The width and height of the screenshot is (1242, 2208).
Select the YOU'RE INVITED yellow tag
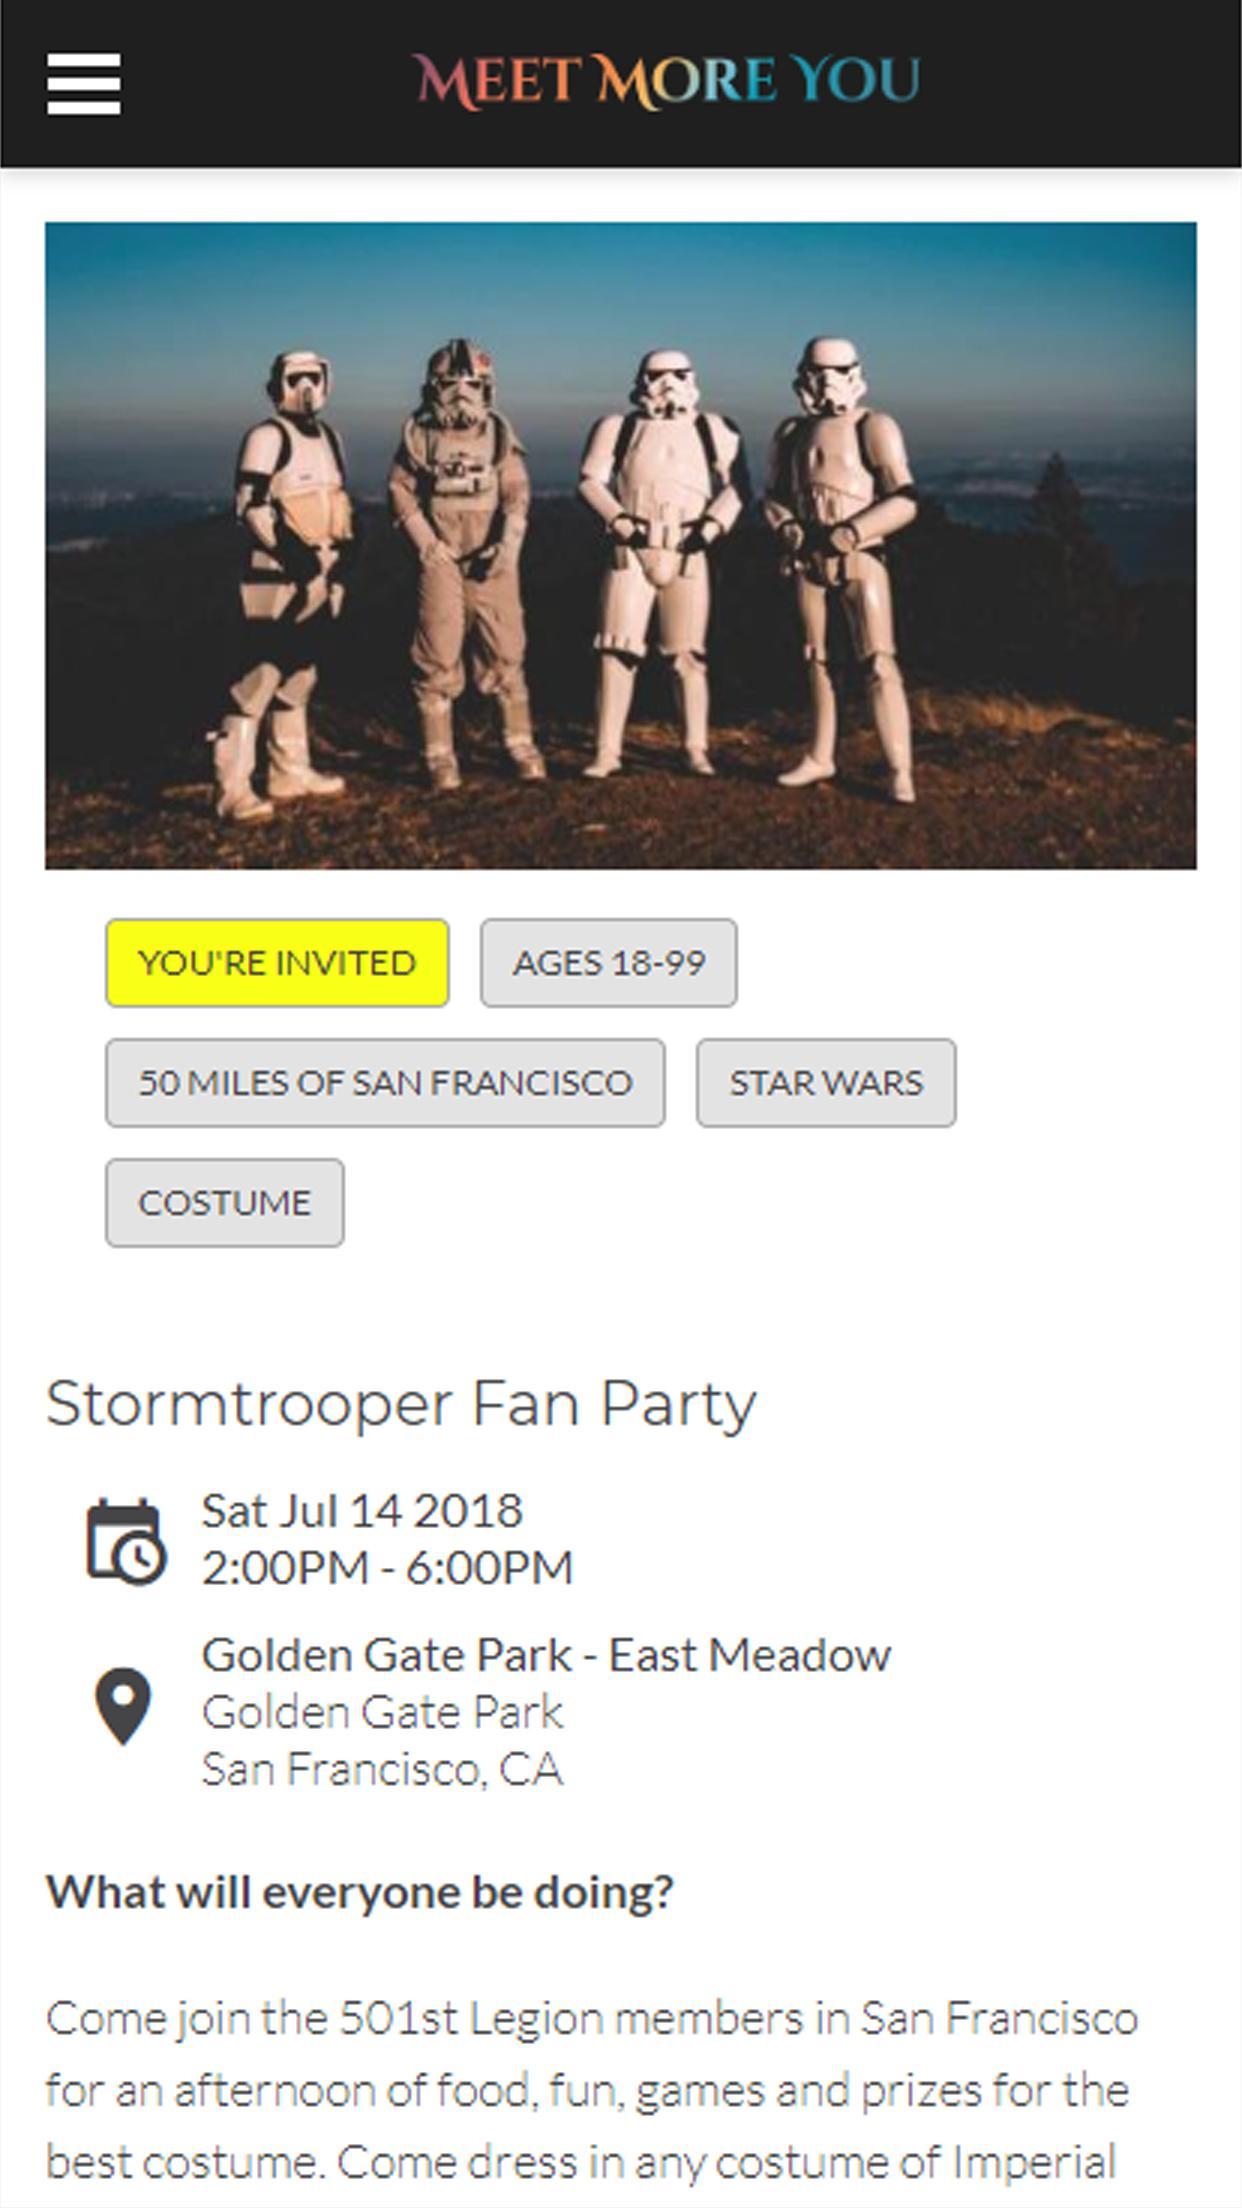[277, 963]
